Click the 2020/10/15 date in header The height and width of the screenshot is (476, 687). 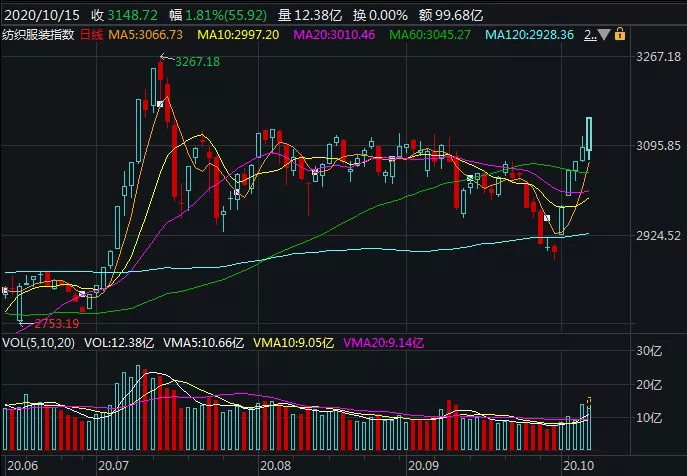42,15
